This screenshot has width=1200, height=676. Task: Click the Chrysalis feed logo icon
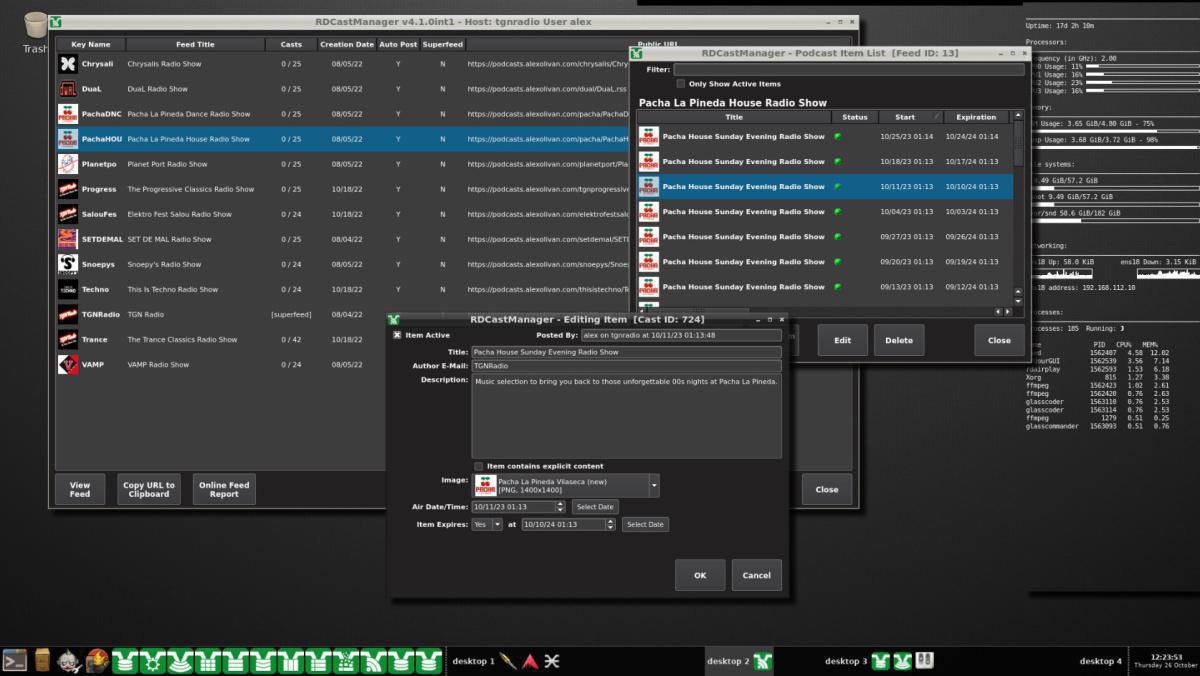[67, 64]
